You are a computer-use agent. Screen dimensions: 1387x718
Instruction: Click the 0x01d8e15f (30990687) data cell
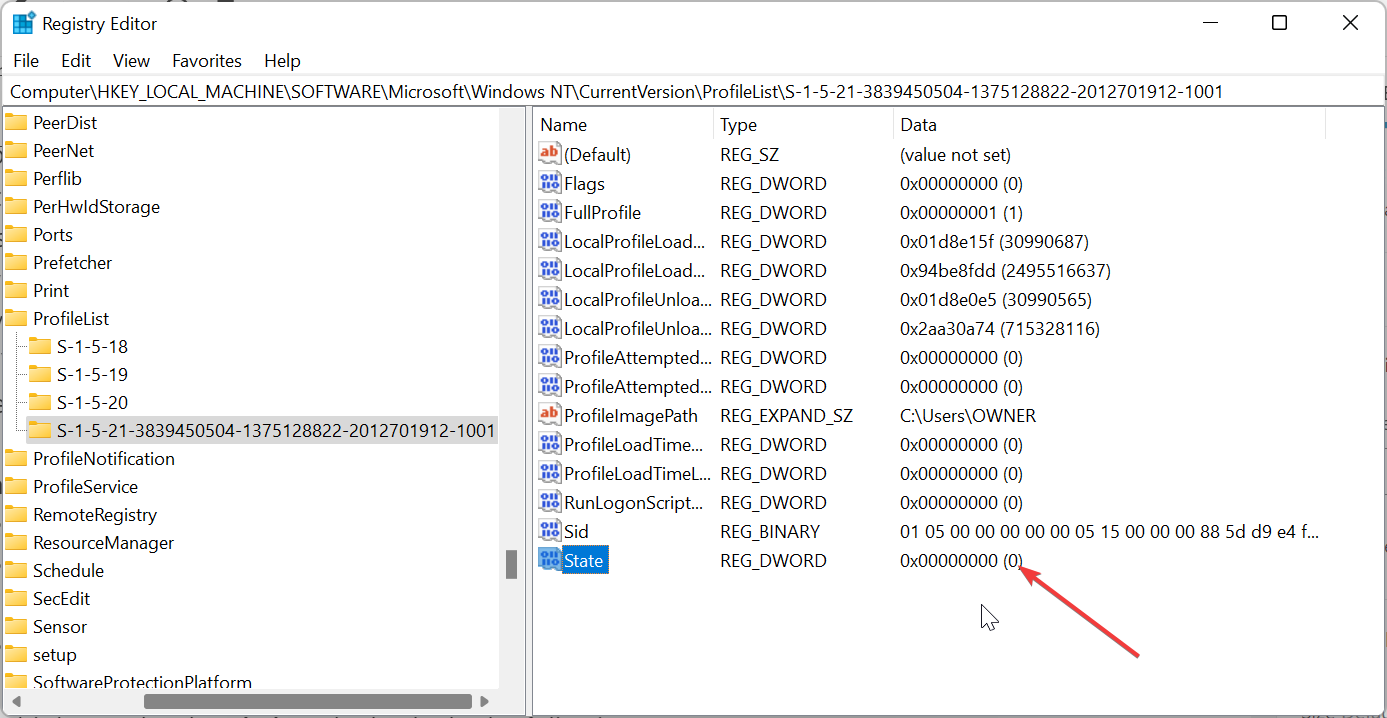pyautogui.click(x=994, y=241)
